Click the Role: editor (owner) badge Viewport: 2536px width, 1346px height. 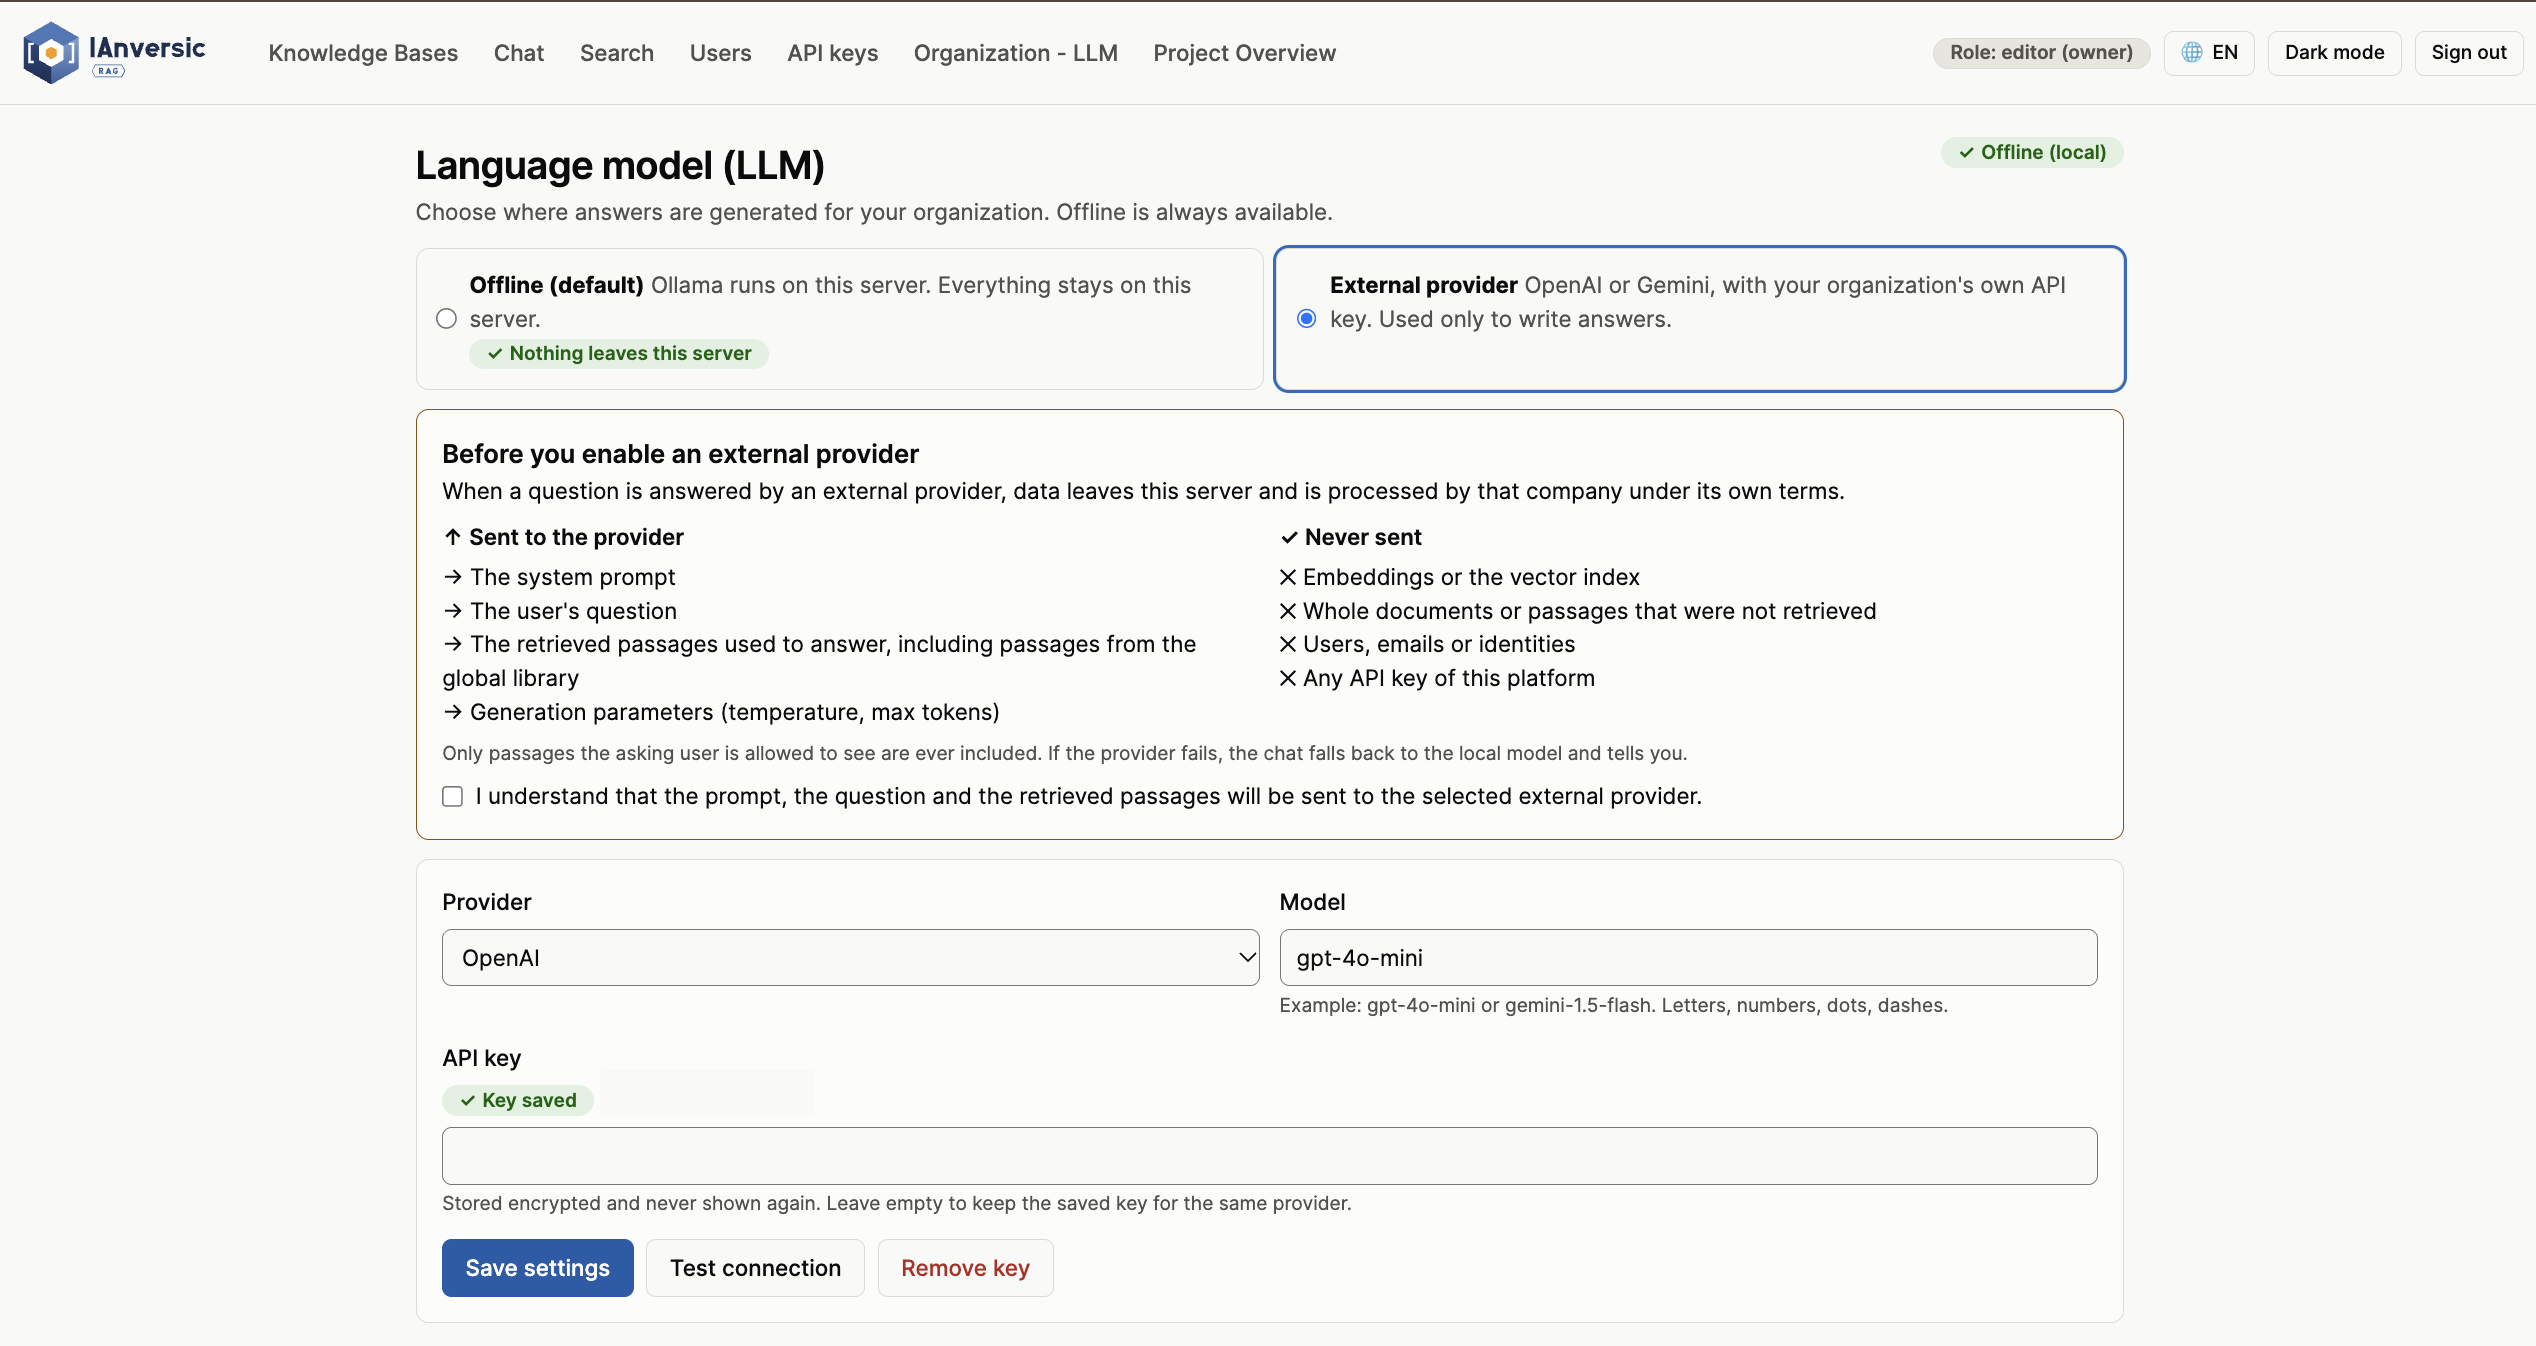[x=2041, y=53]
